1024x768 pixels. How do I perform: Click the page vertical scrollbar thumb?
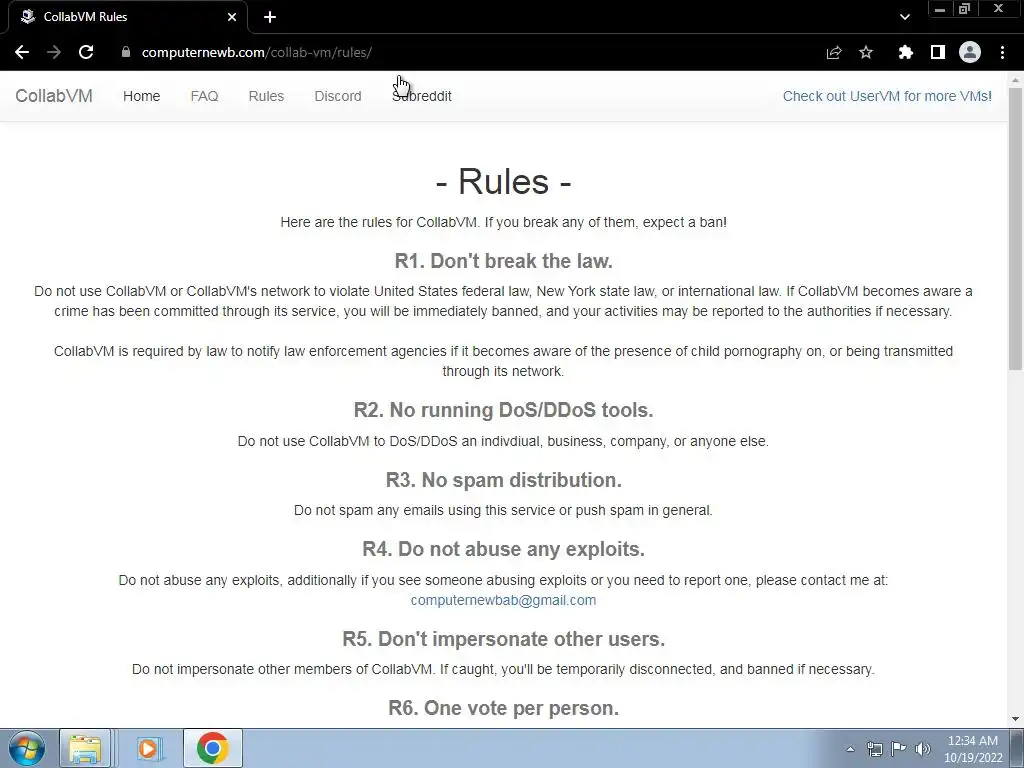1016,229
